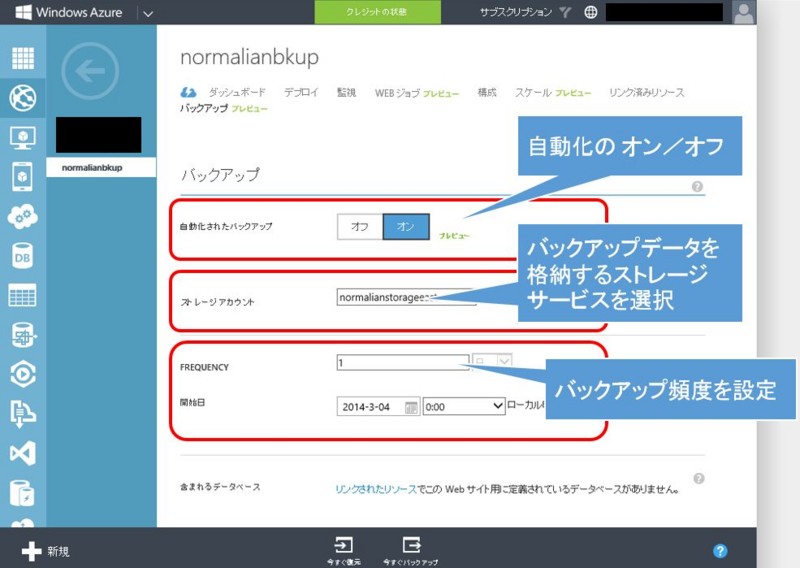
Task: Open Cache cylinder-lightning icon in sidebar
Action: click(22, 493)
